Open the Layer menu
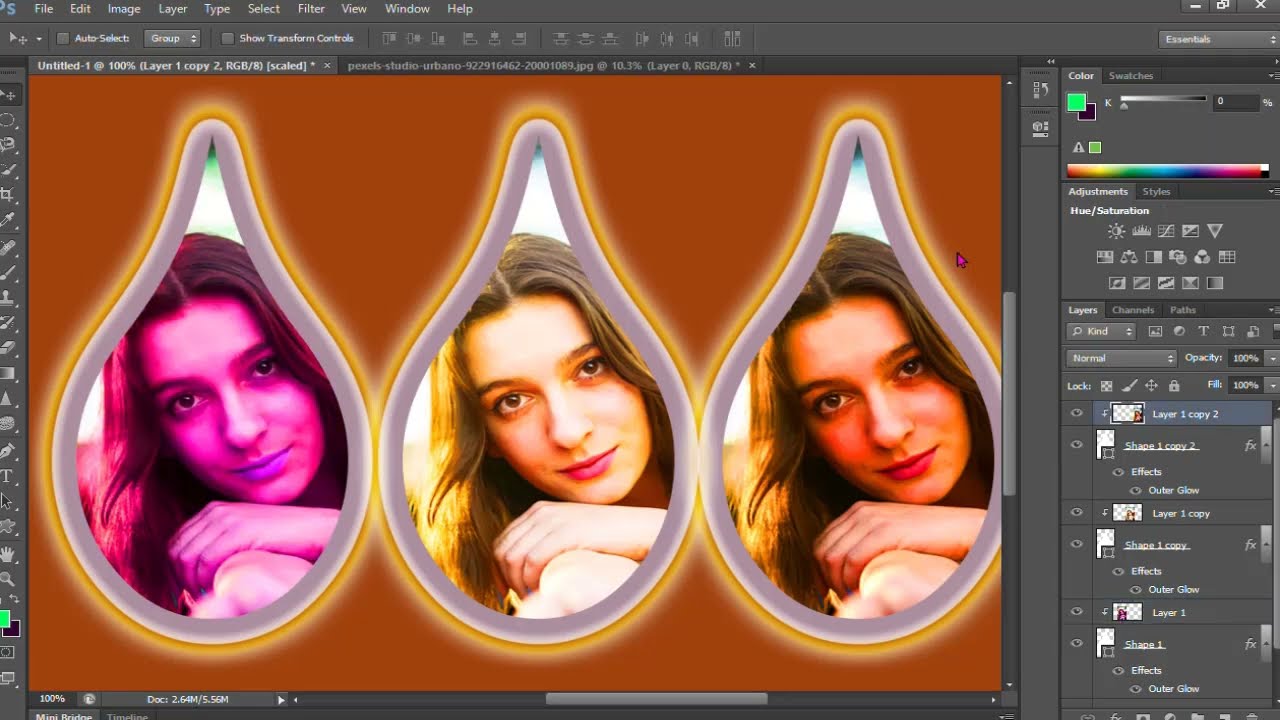Screen dimensions: 1280x720 tap(173, 8)
